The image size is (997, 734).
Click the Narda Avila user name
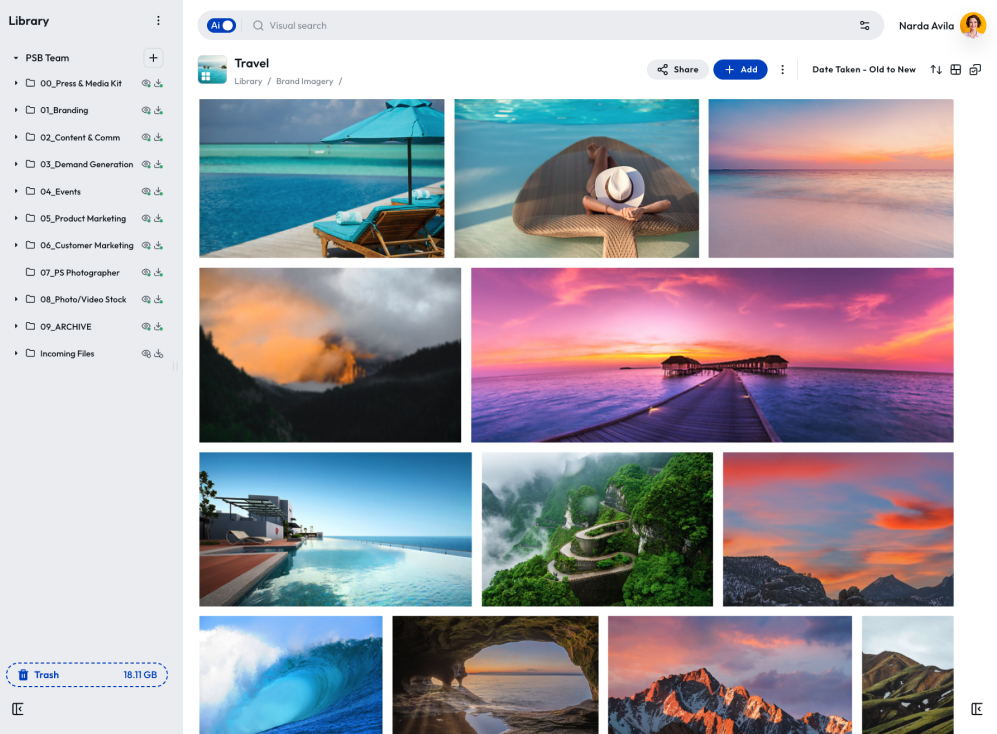click(x=926, y=25)
